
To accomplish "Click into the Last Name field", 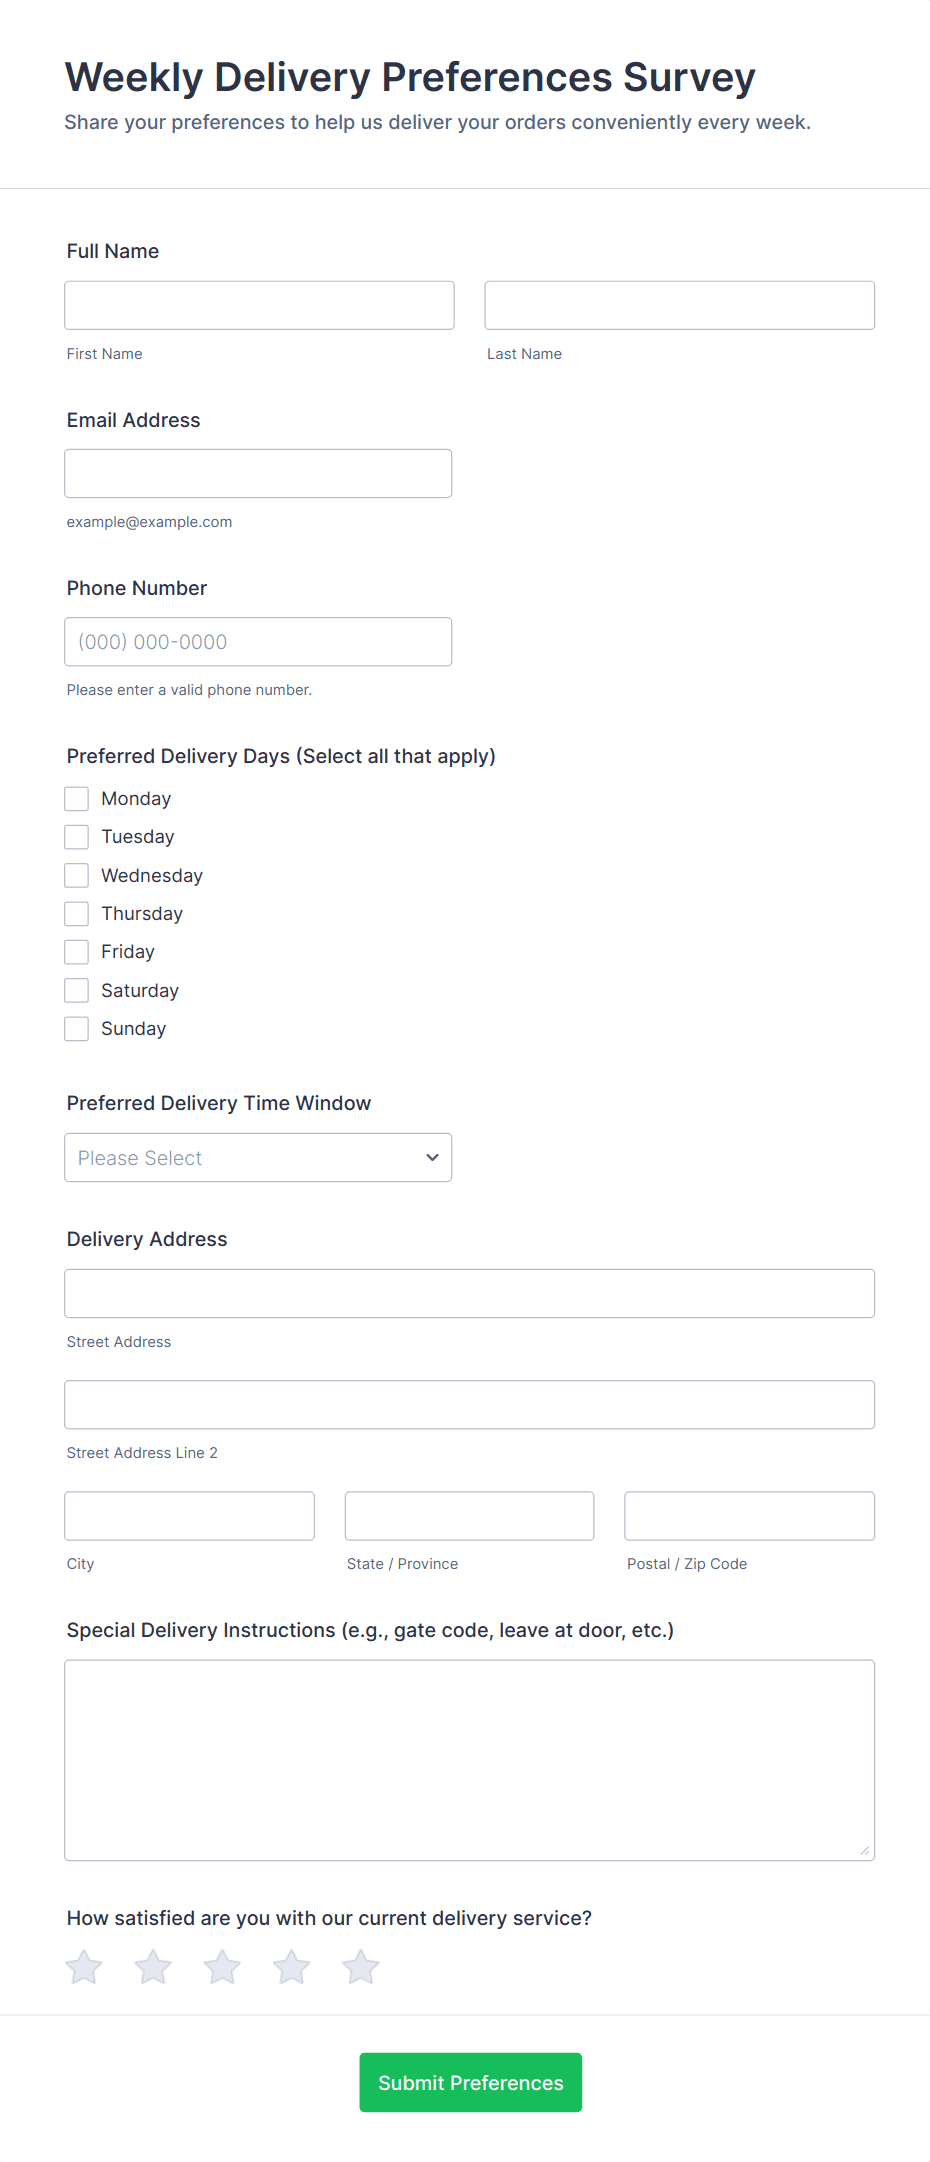I will 679,306.
